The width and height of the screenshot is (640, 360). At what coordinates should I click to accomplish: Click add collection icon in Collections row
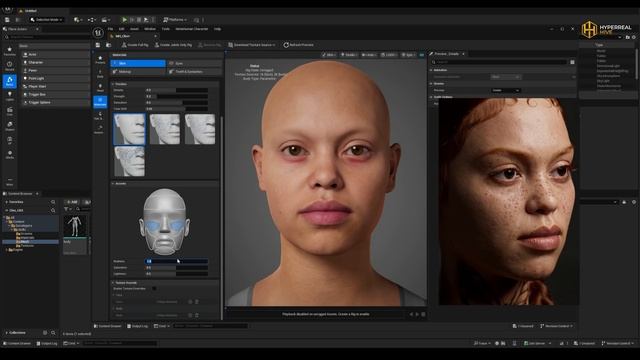pos(45,333)
